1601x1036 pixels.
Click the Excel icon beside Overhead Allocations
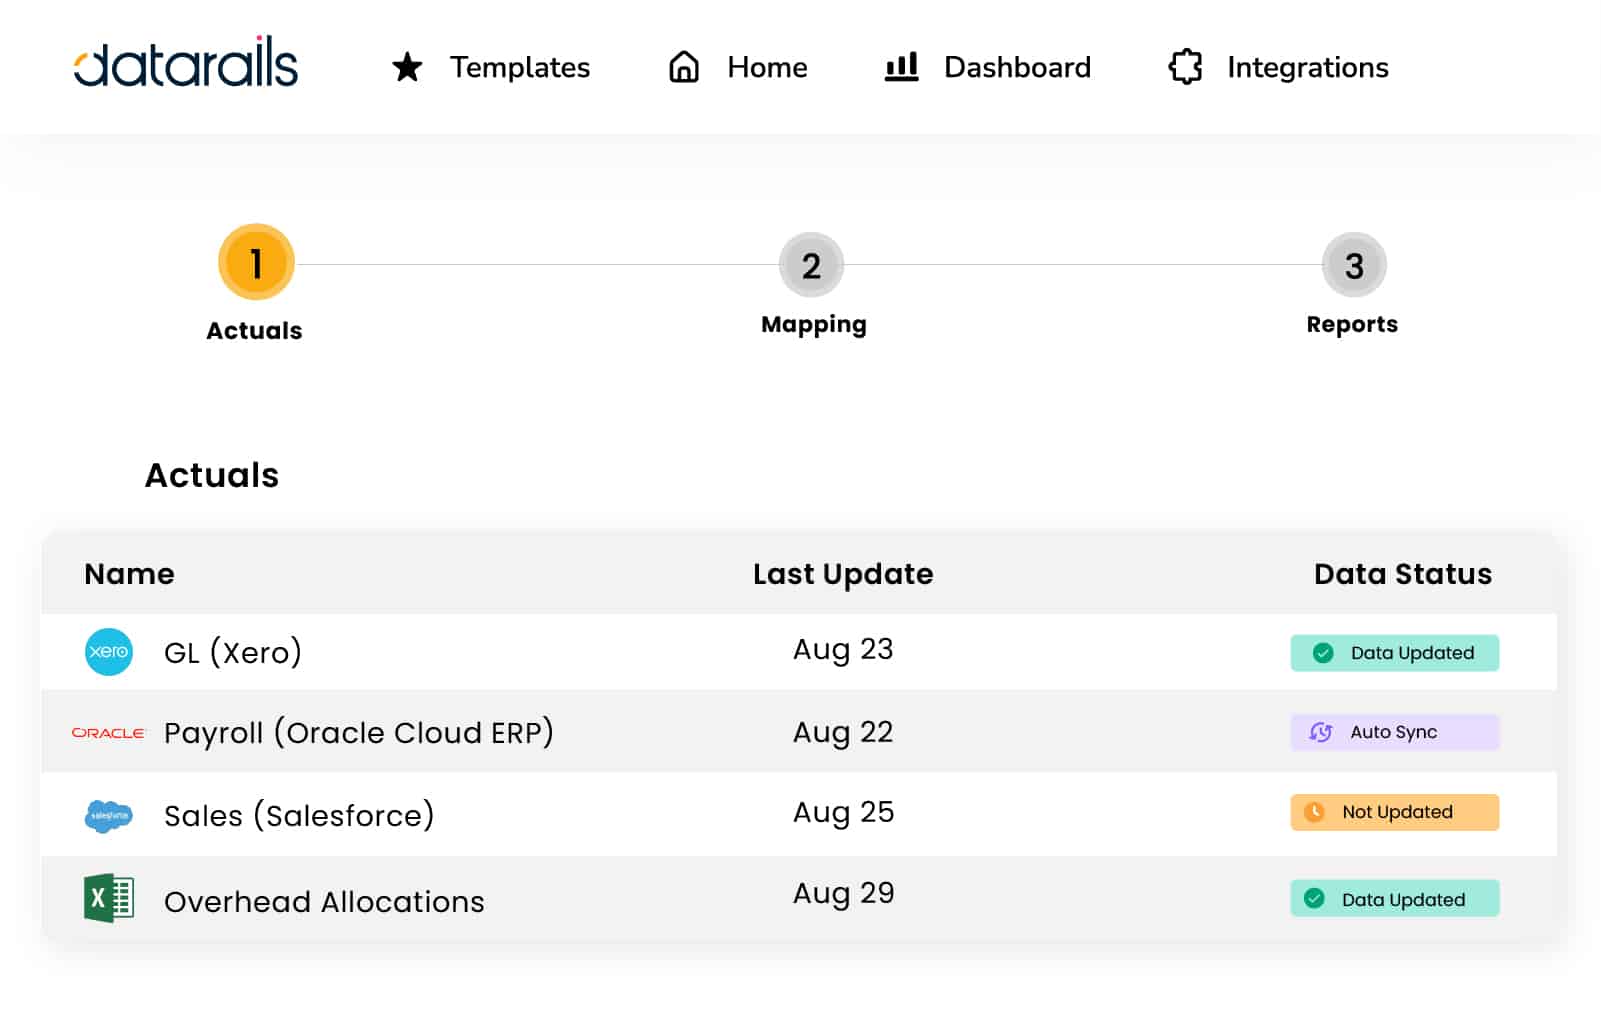pos(109,898)
